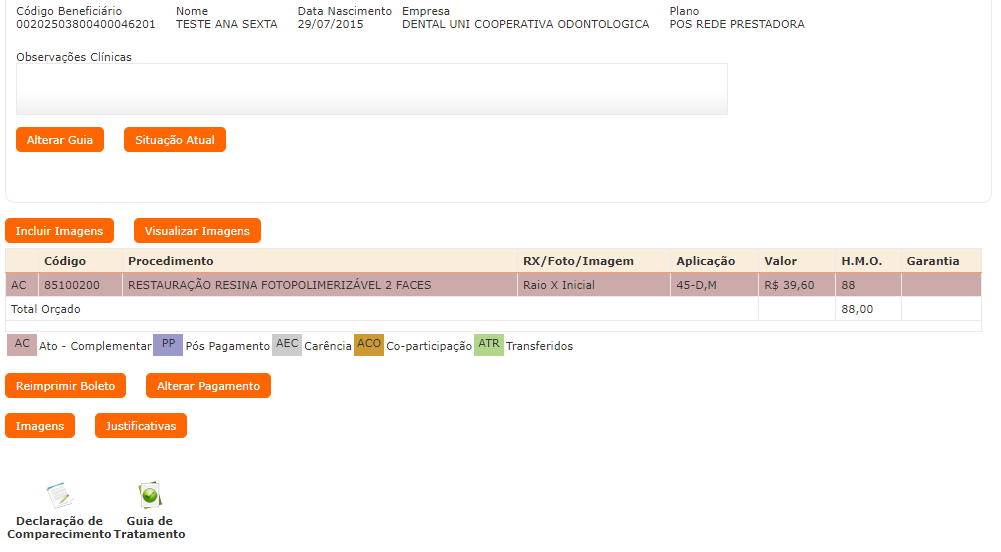Click the AC legend color swatch
The height and width of the screenshot is (552, 1001).
coord(22,345)
